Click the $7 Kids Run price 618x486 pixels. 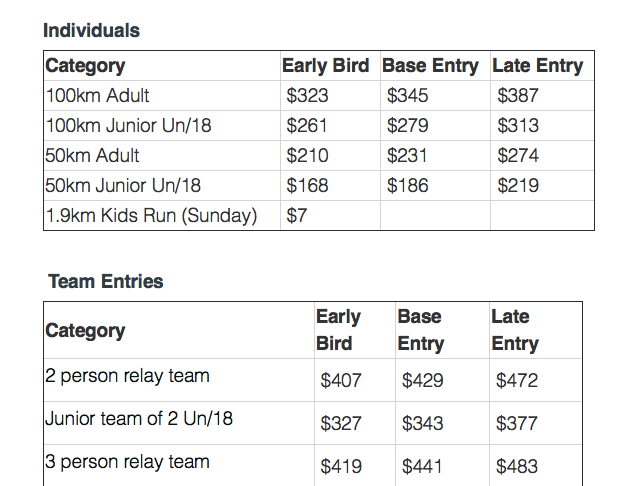(x=296, y=216)
